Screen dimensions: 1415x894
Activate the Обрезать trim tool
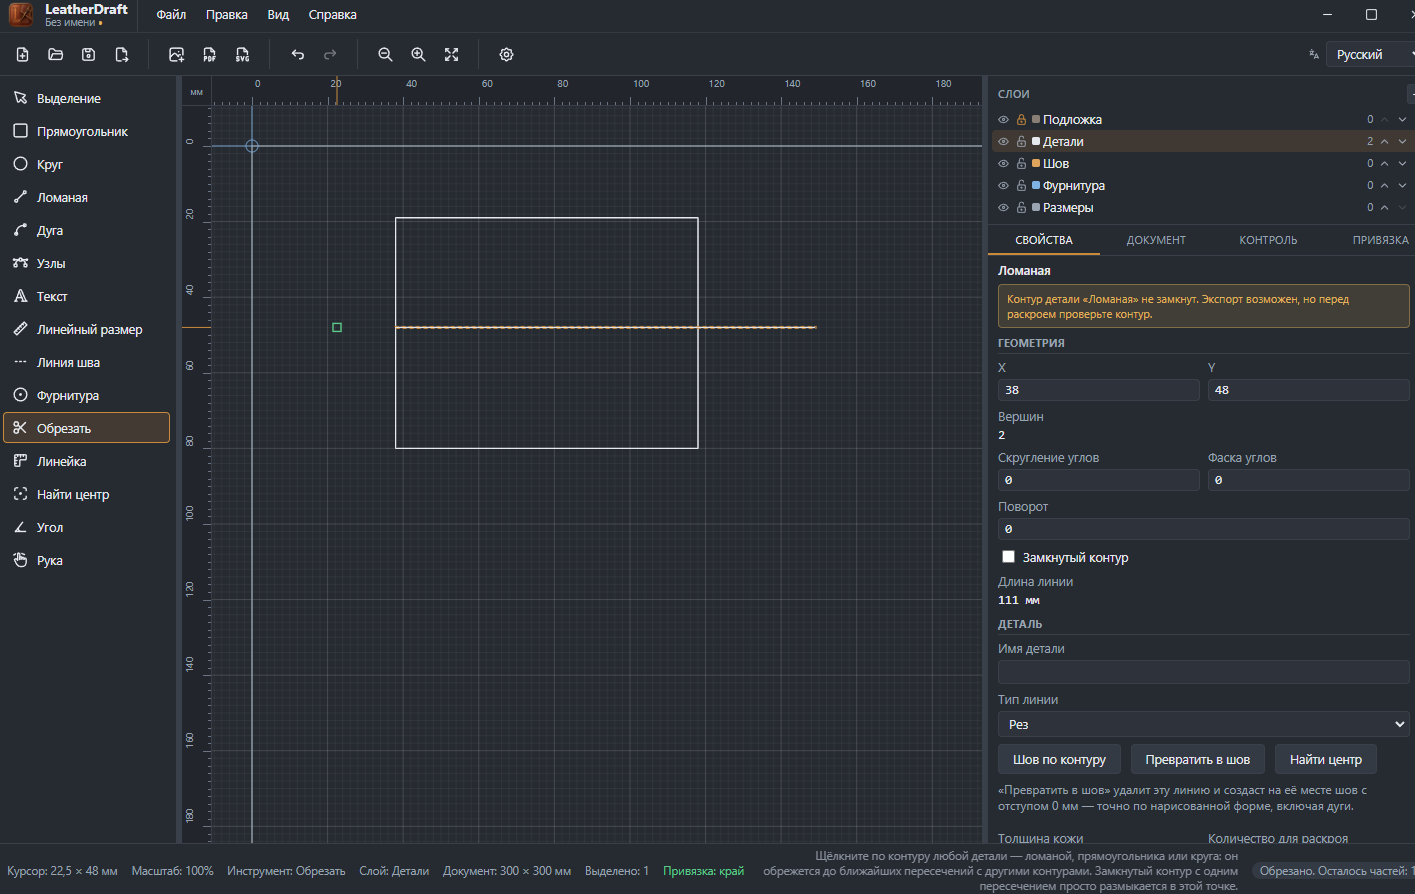[87, 428]
